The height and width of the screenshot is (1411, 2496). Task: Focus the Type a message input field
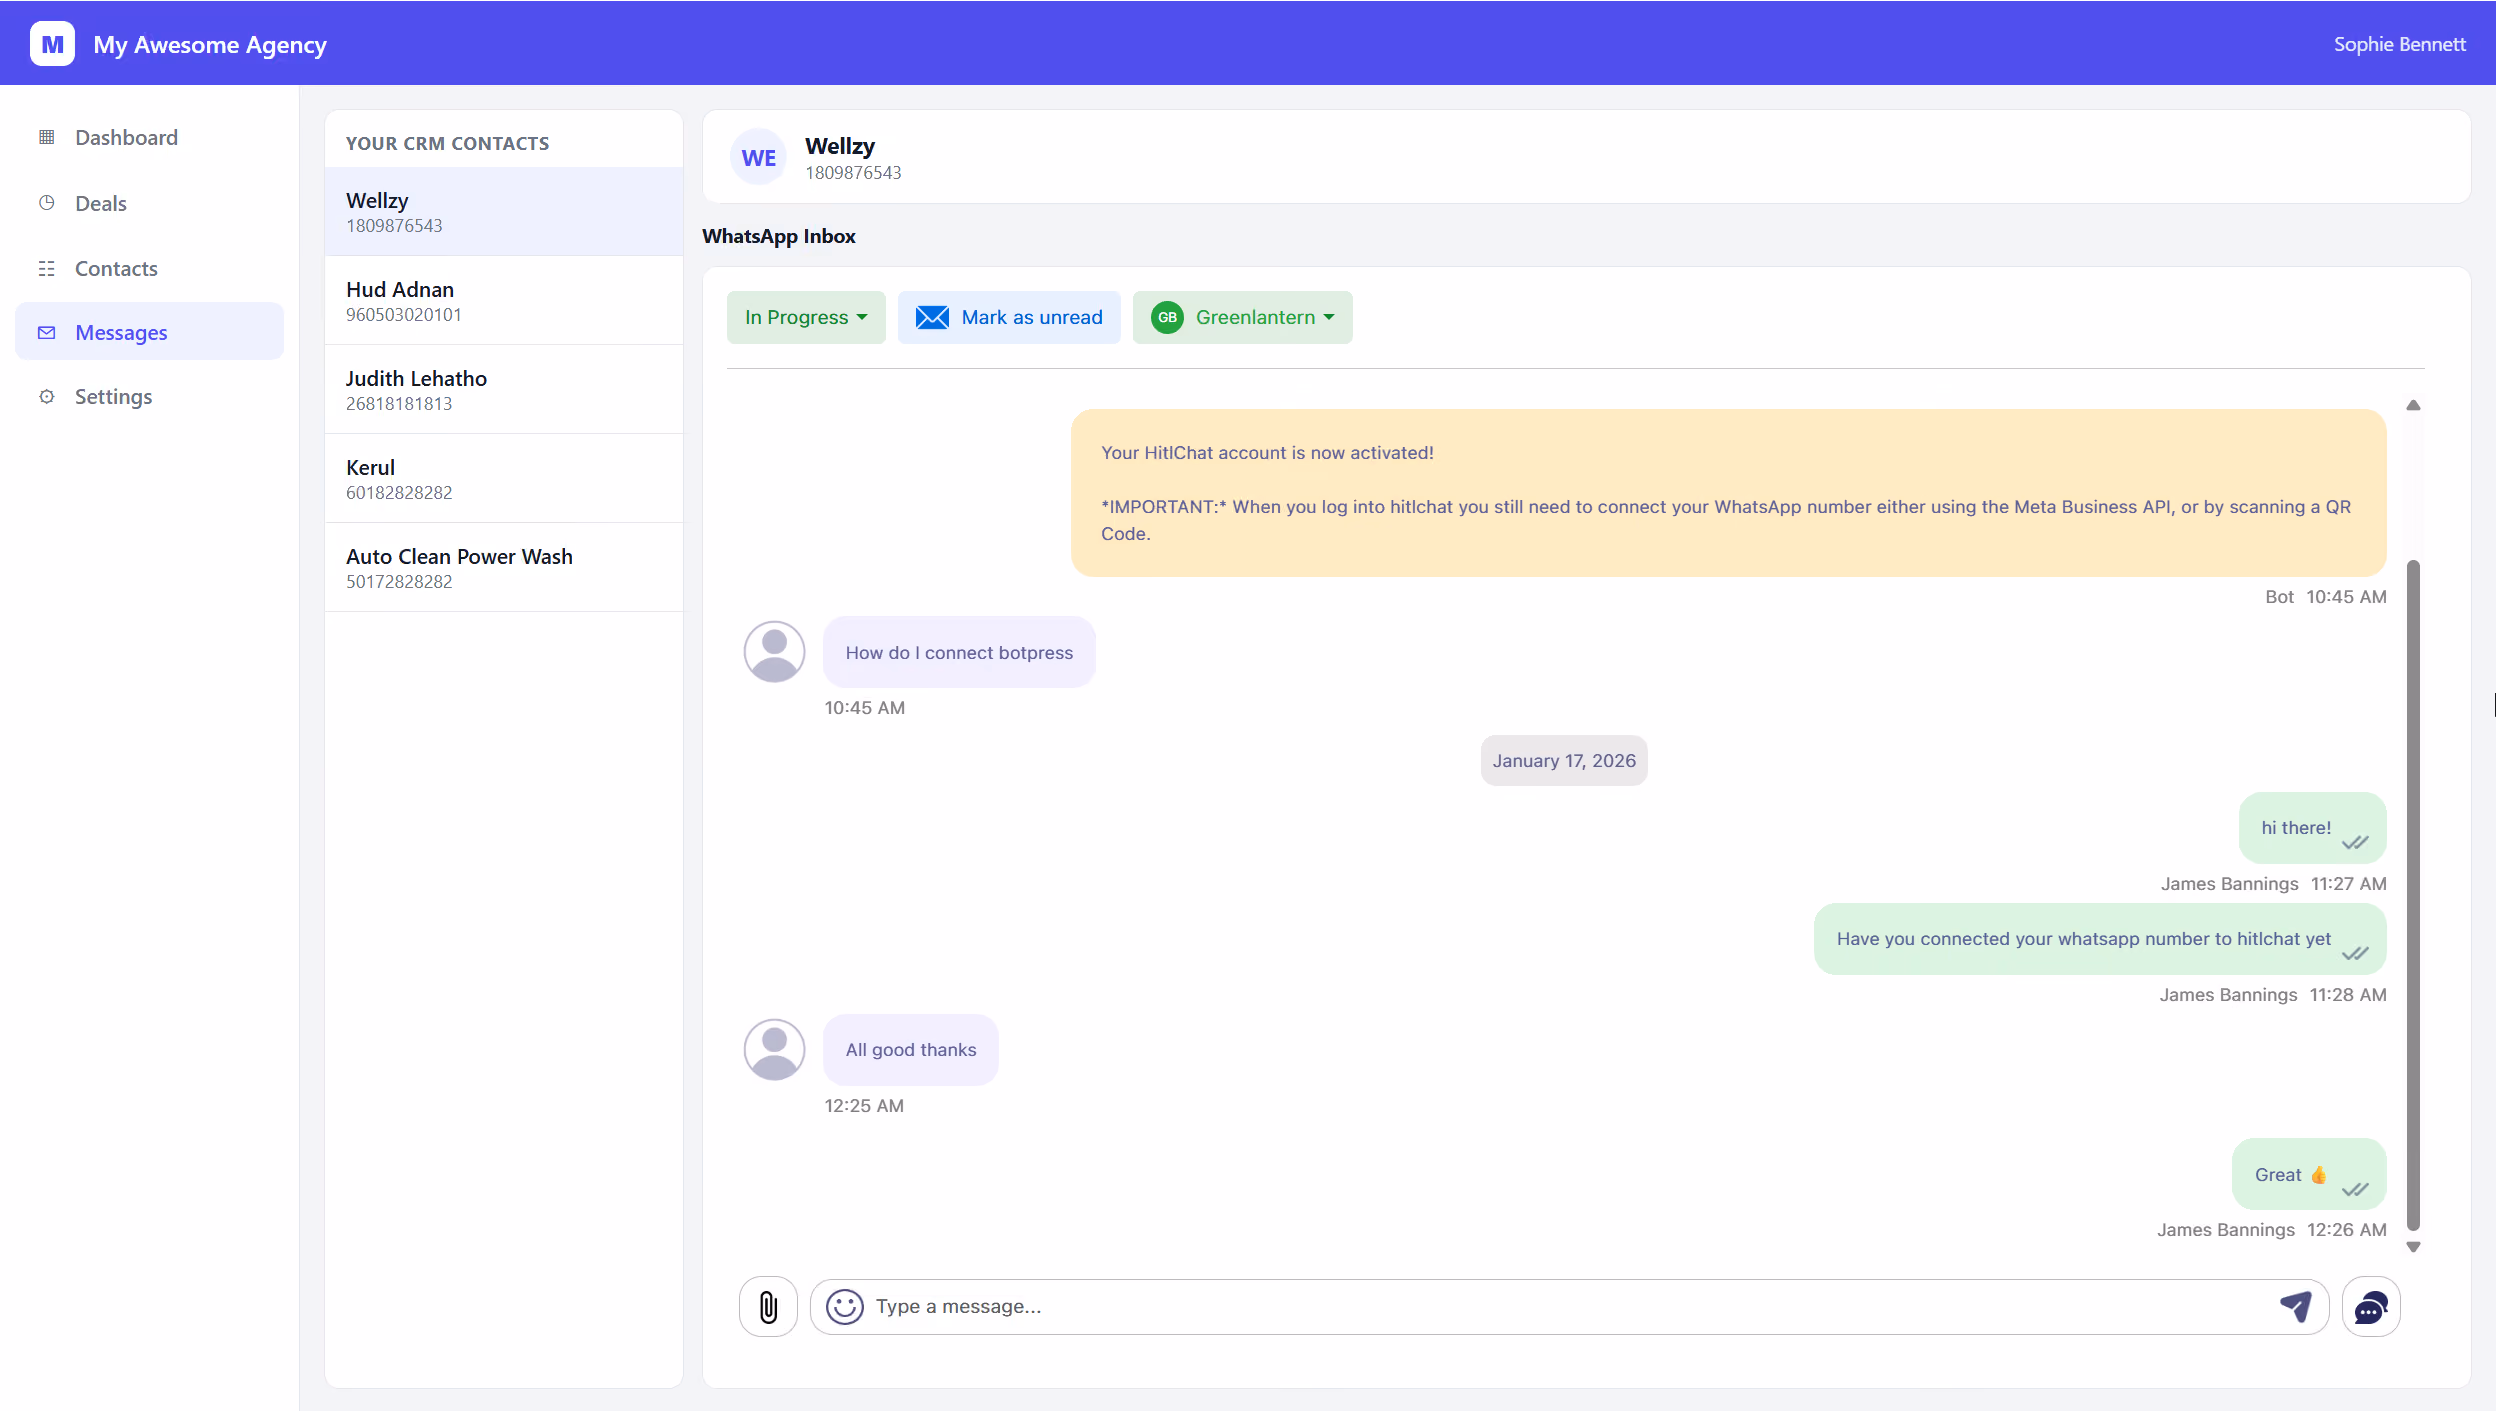click(1570, 1306)
